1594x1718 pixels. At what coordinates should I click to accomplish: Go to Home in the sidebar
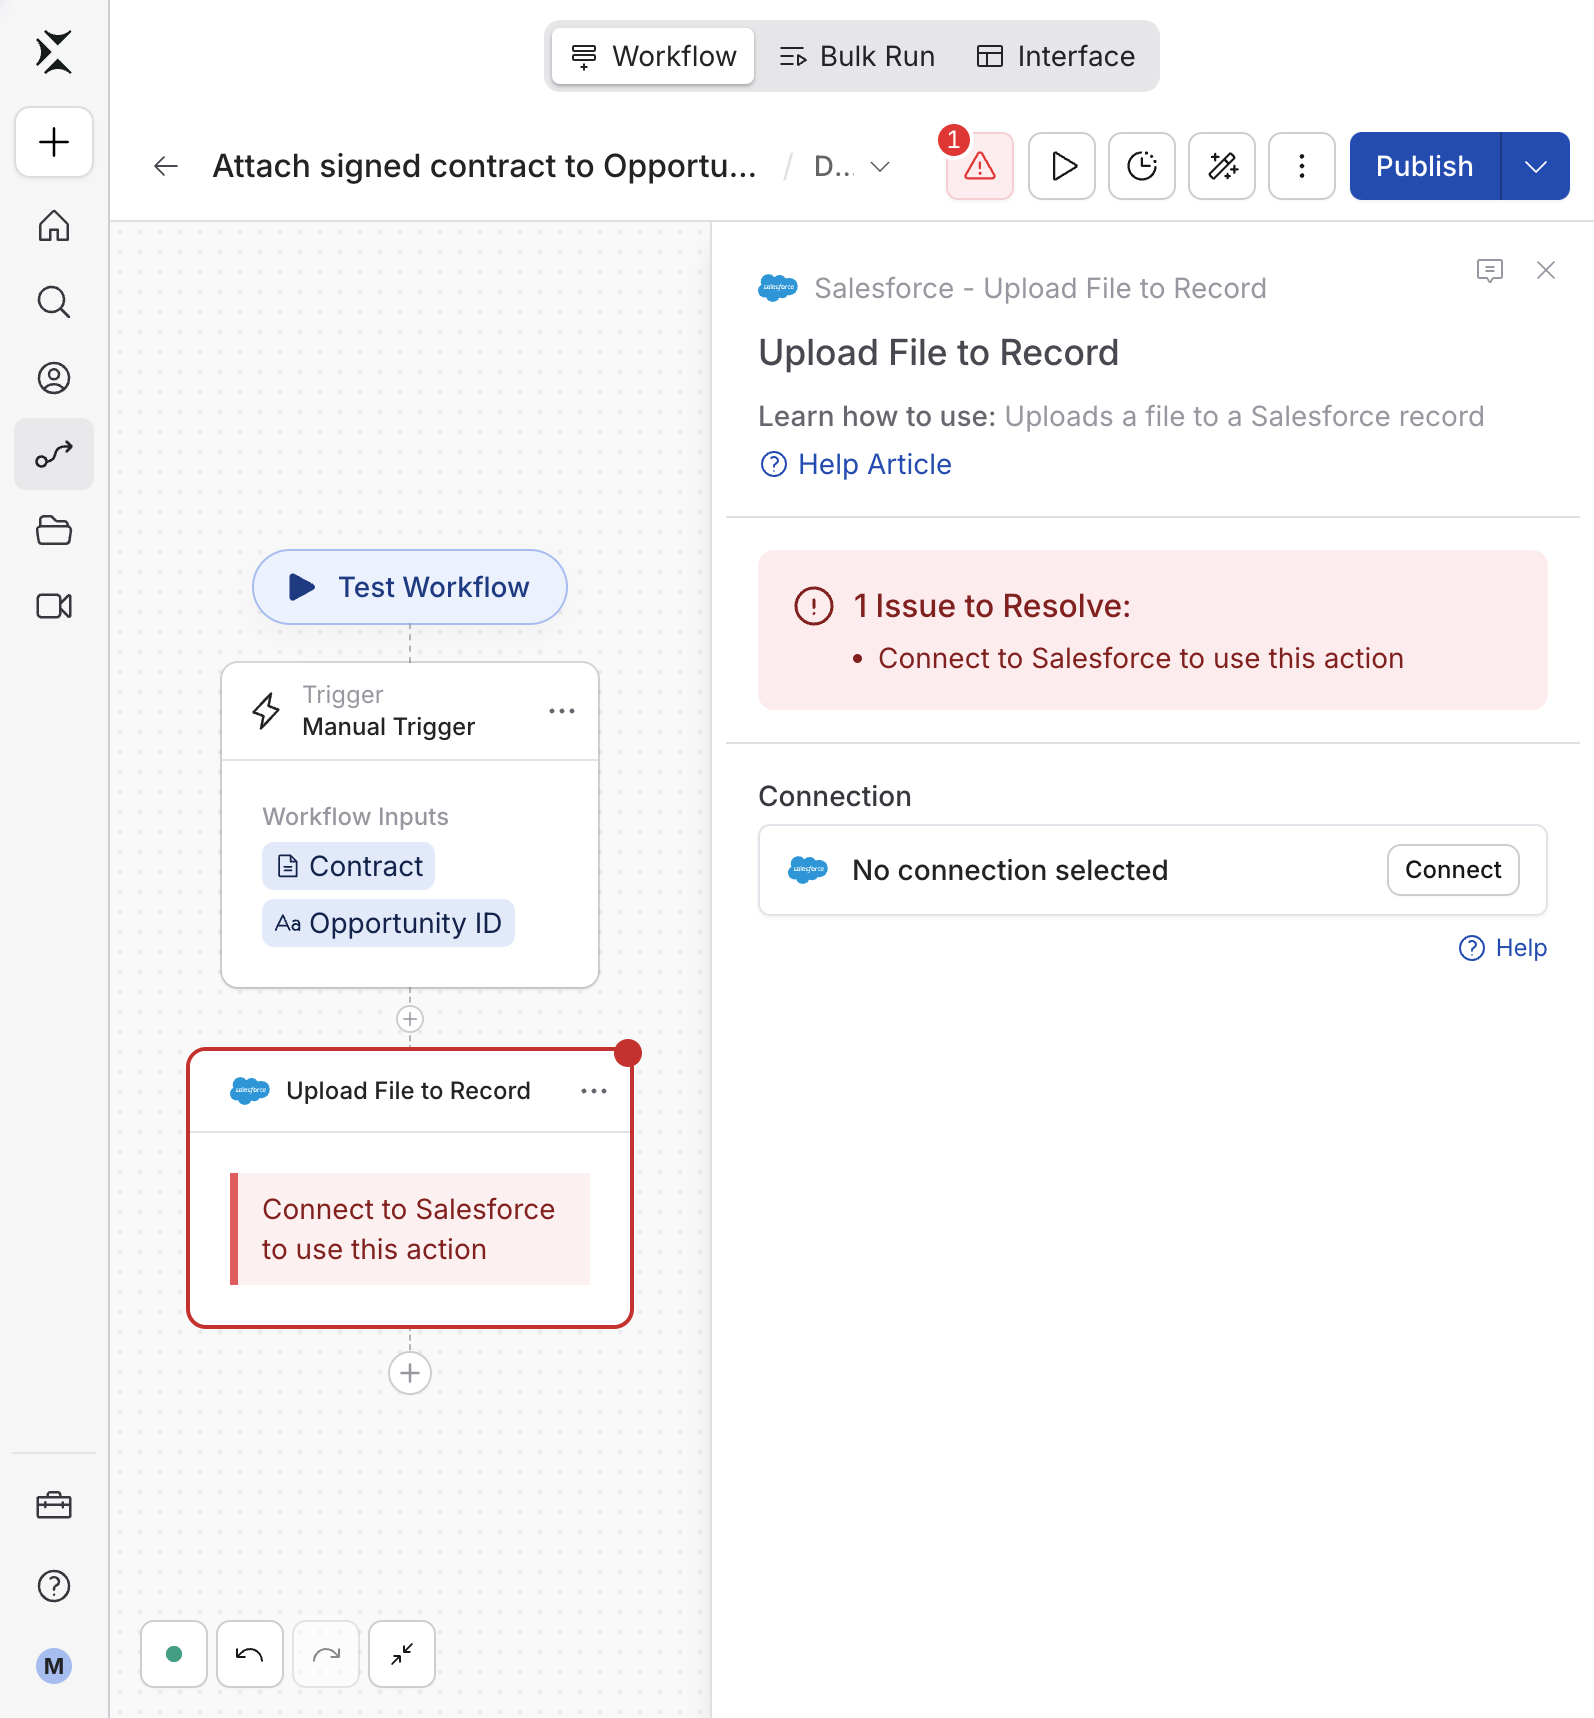[54, 226]
